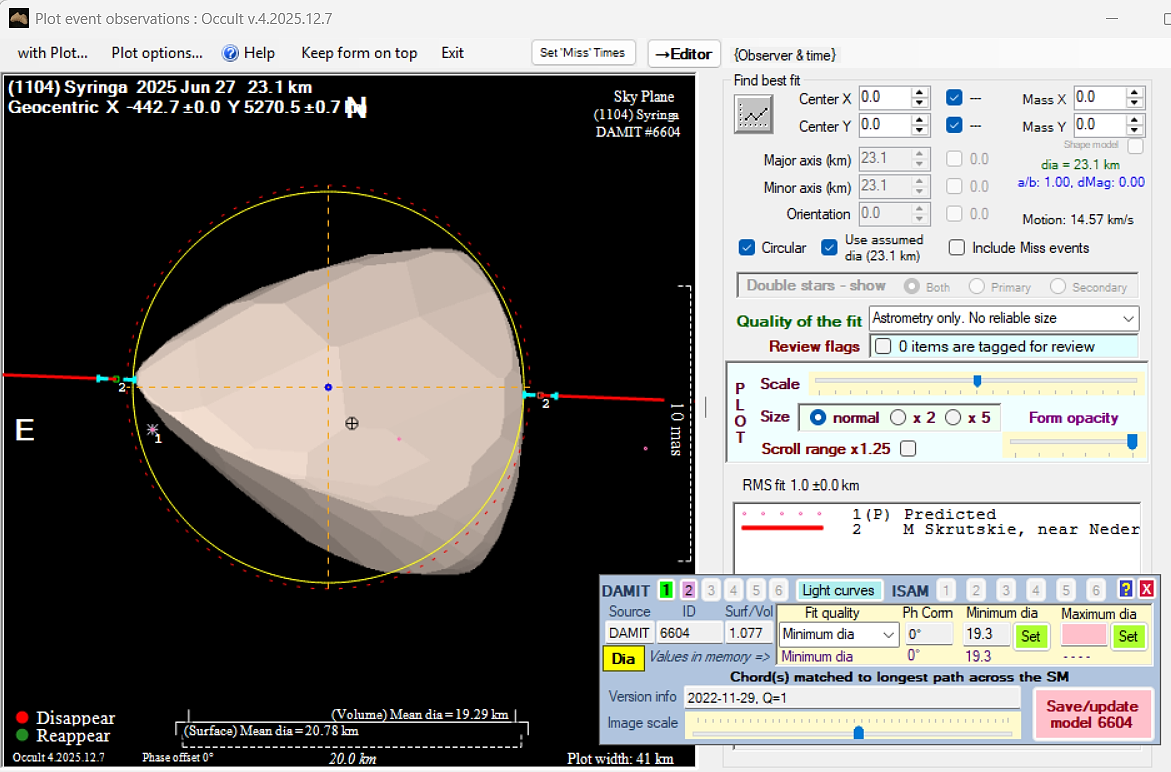This screenshot has width=1171, height=772.
Task: Click the blue Help question mark icon
Action: 230,53
